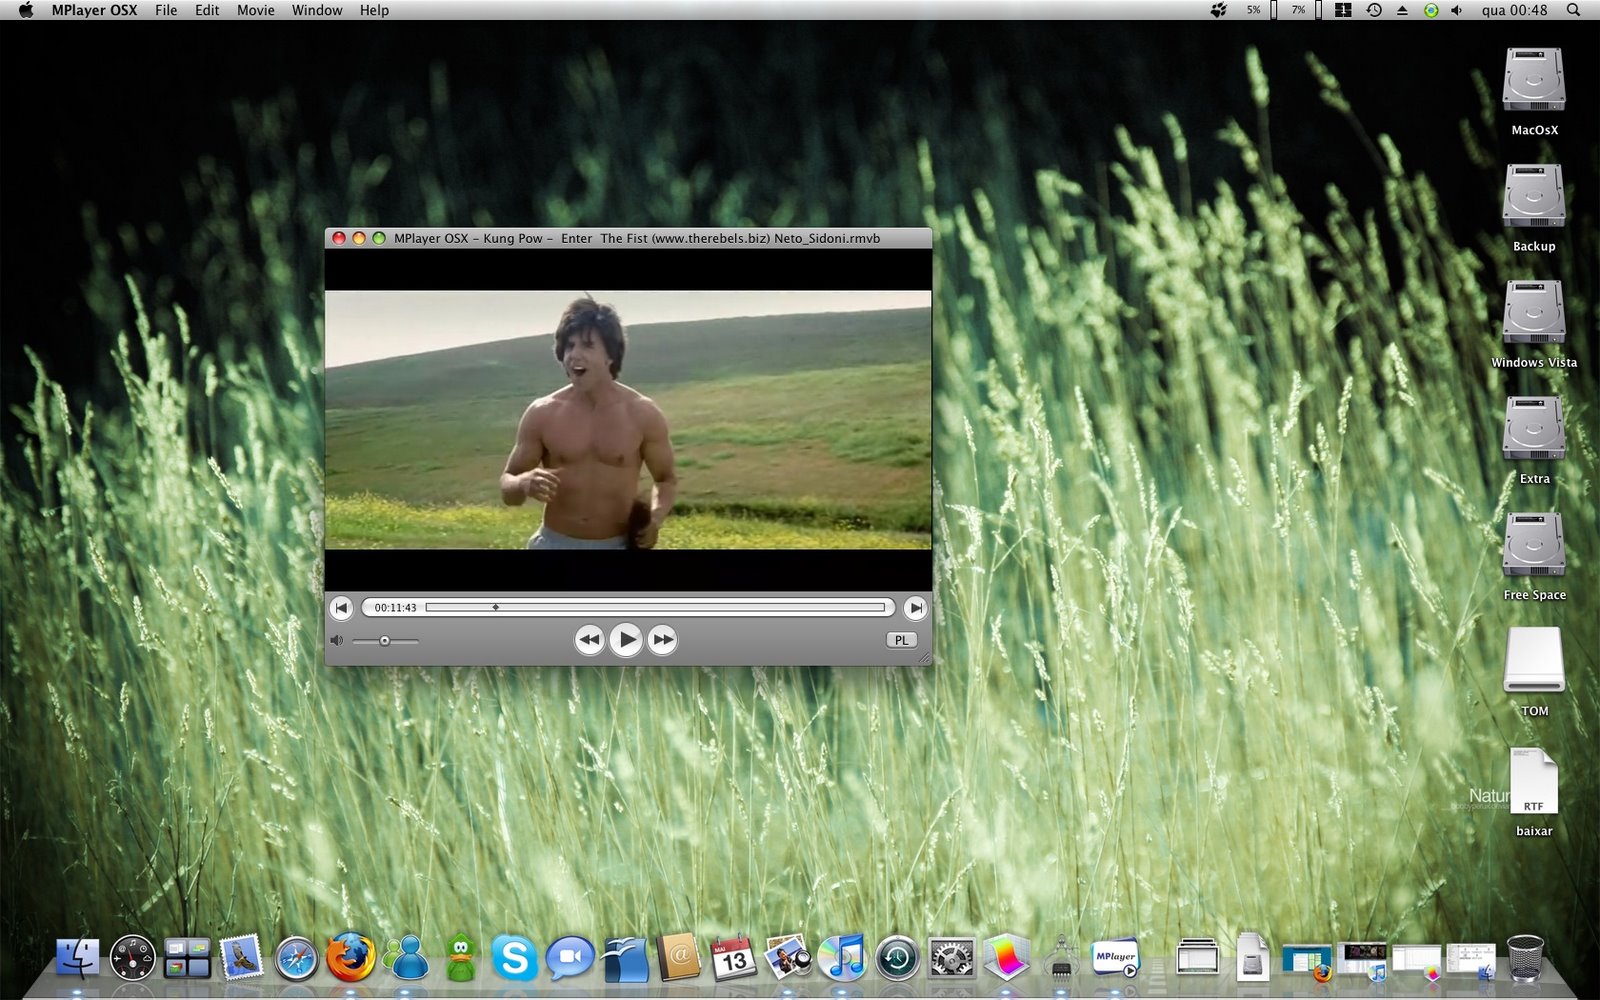Open Skype from the dock
Image resolution: width=1600 pixels, height=1000 pixels.
[x=513, y=958]
